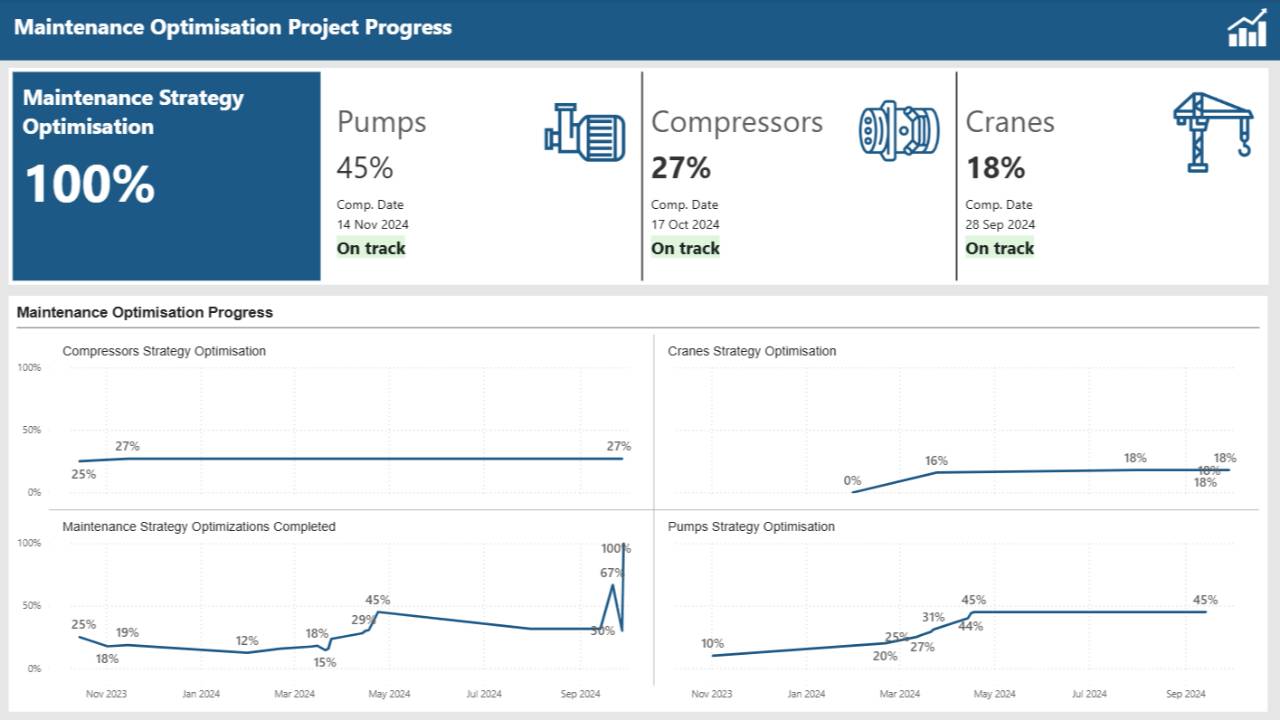Click the 0% starting label in Cranes chart
This screenshot has height=720, width=1280.
[x=852, y=481]
